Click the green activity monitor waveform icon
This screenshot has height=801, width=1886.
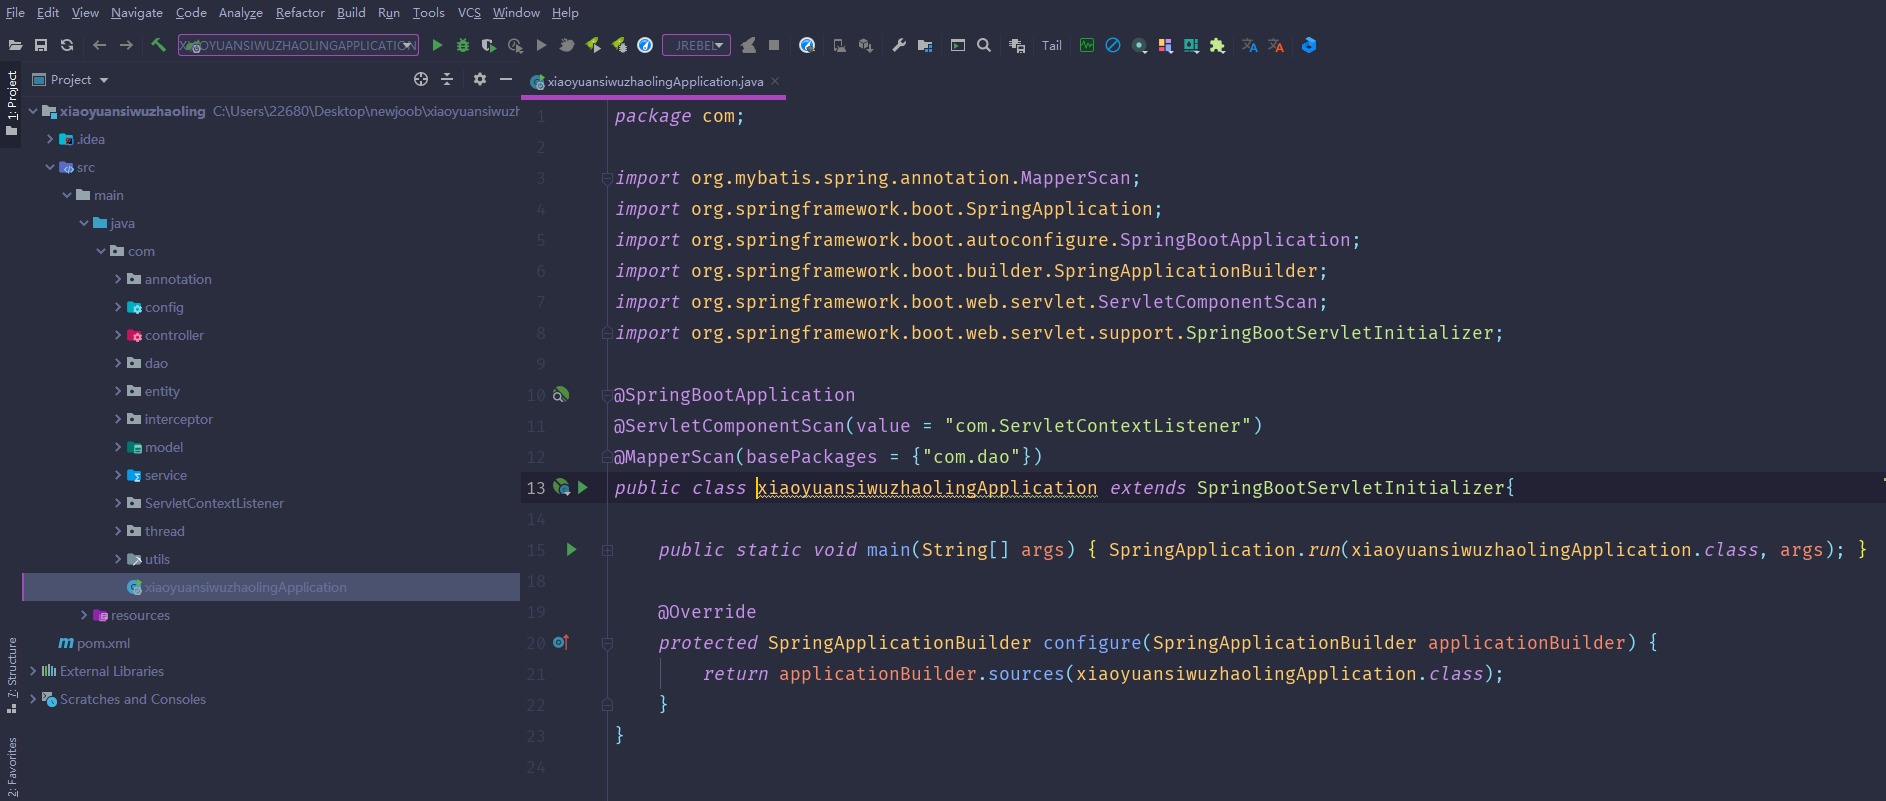coord(1087,45)
